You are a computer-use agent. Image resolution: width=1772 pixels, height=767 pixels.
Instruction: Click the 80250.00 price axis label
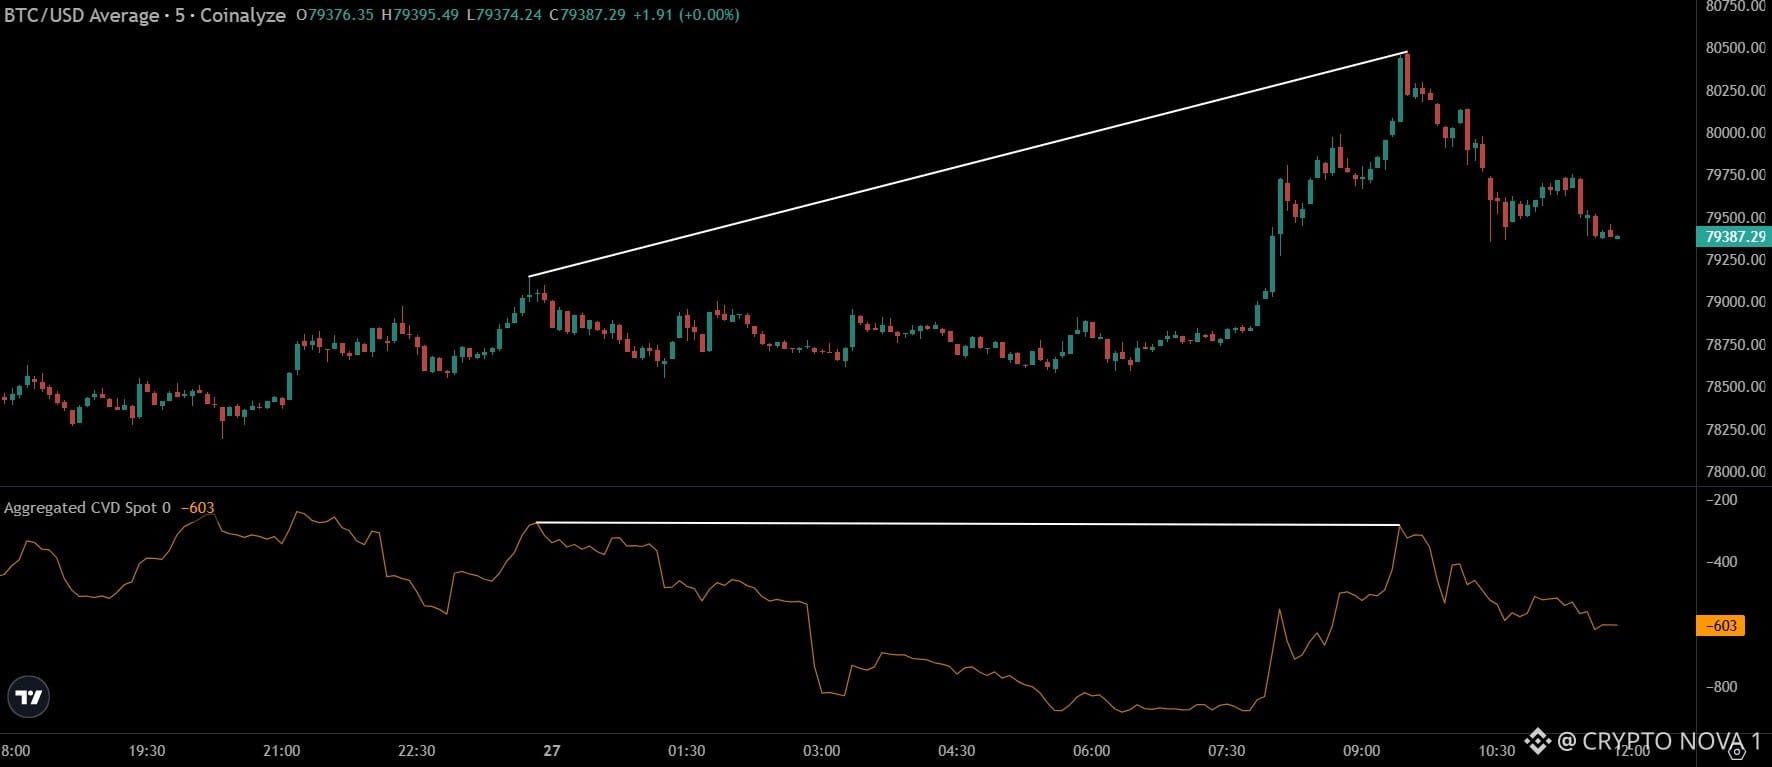tap(1735, 90)
